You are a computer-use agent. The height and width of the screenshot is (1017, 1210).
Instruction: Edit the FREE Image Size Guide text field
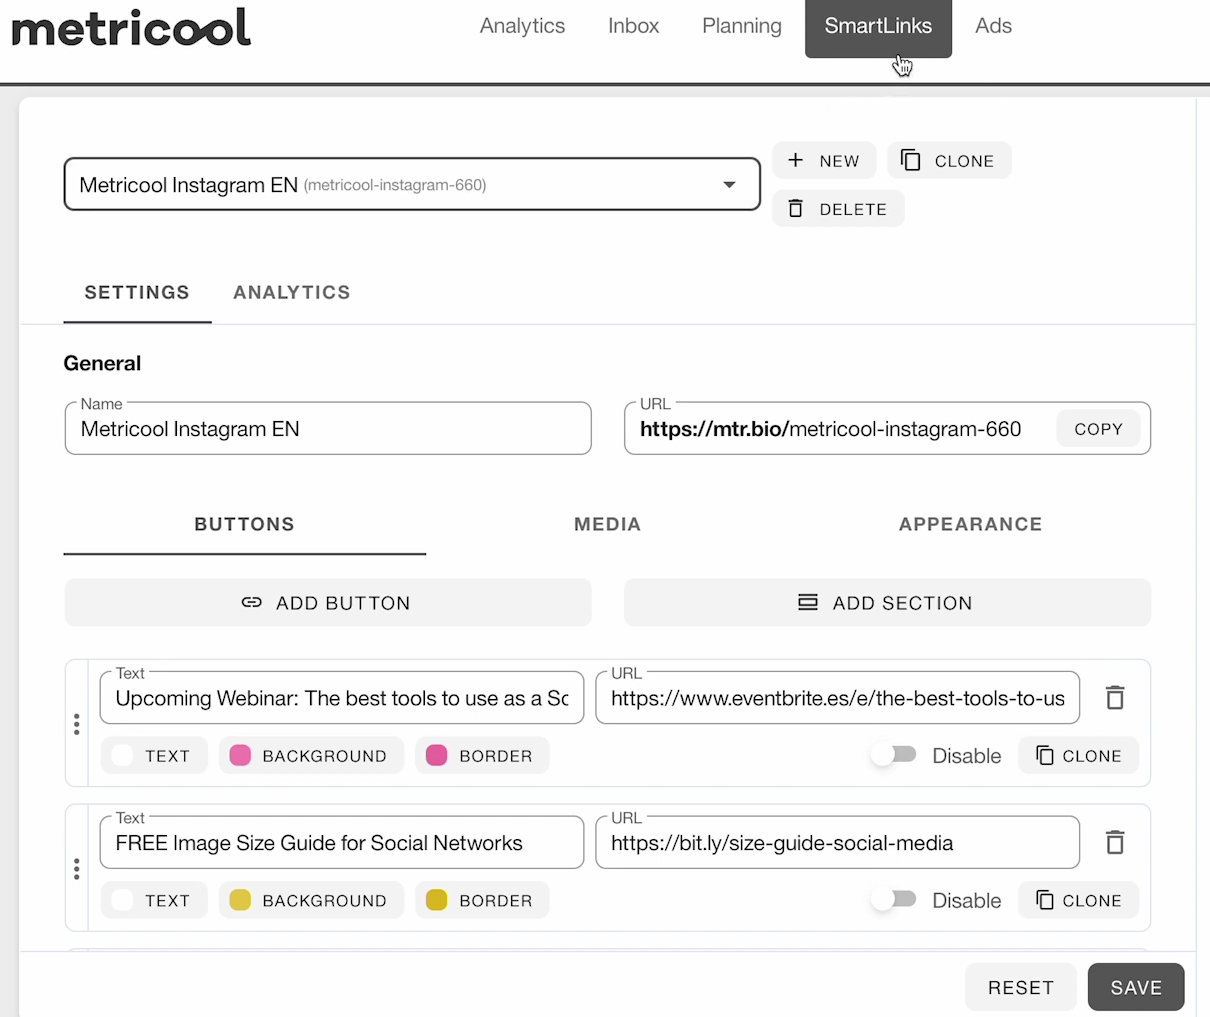tap(342, 843)
